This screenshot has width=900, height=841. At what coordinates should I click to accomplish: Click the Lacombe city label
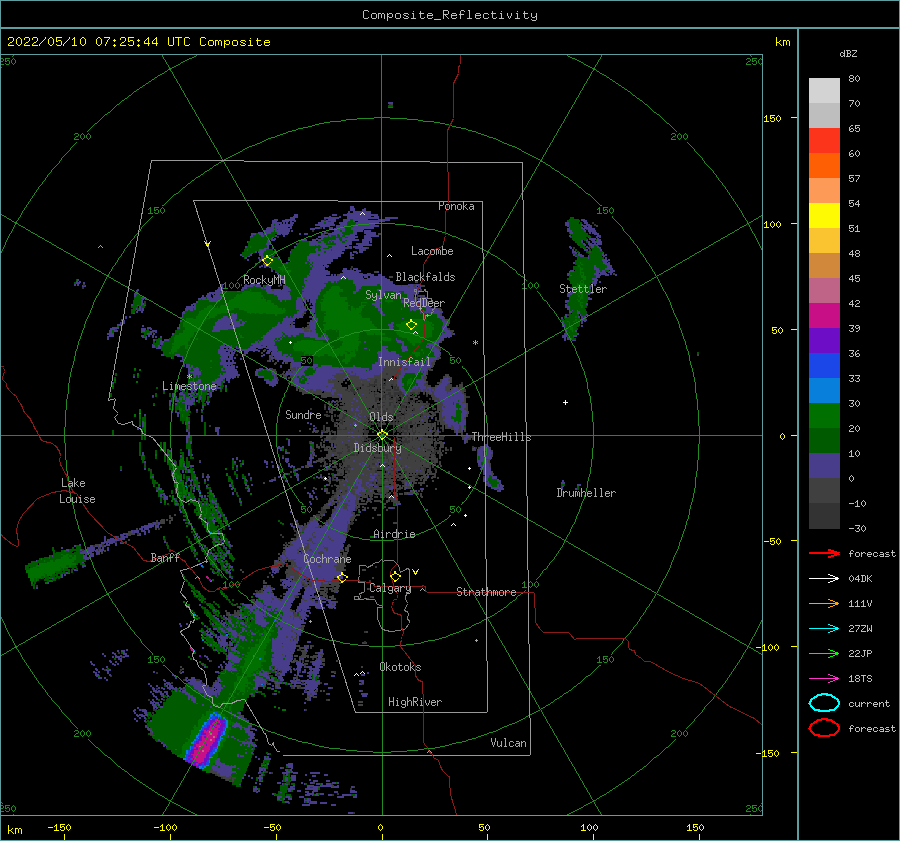(432, 251)
